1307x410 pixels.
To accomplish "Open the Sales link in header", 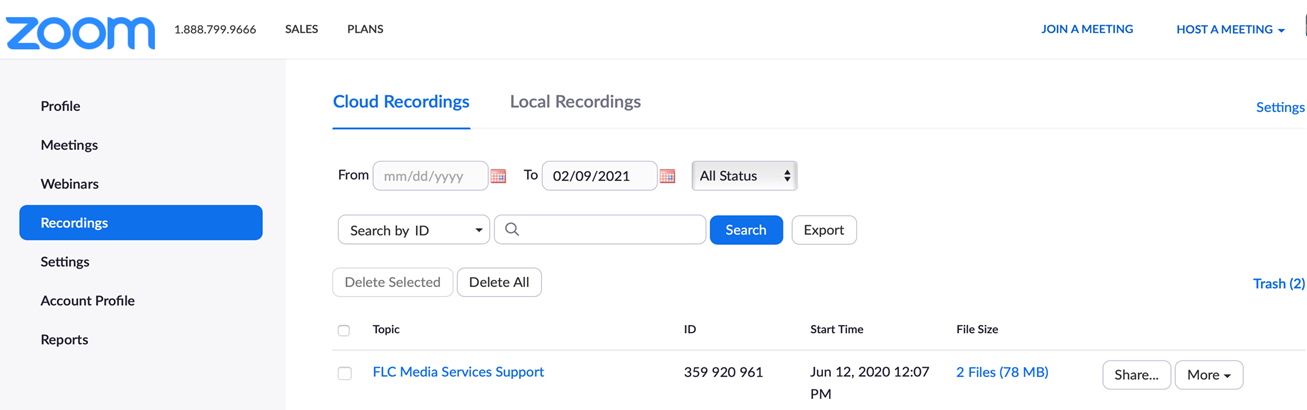I will click(301, 29).
